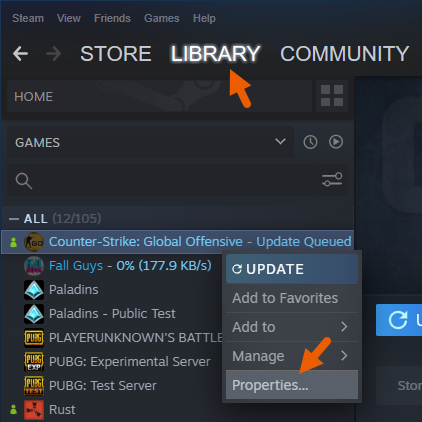
Task: Click the Rust game icon
Action: (34, 410)
